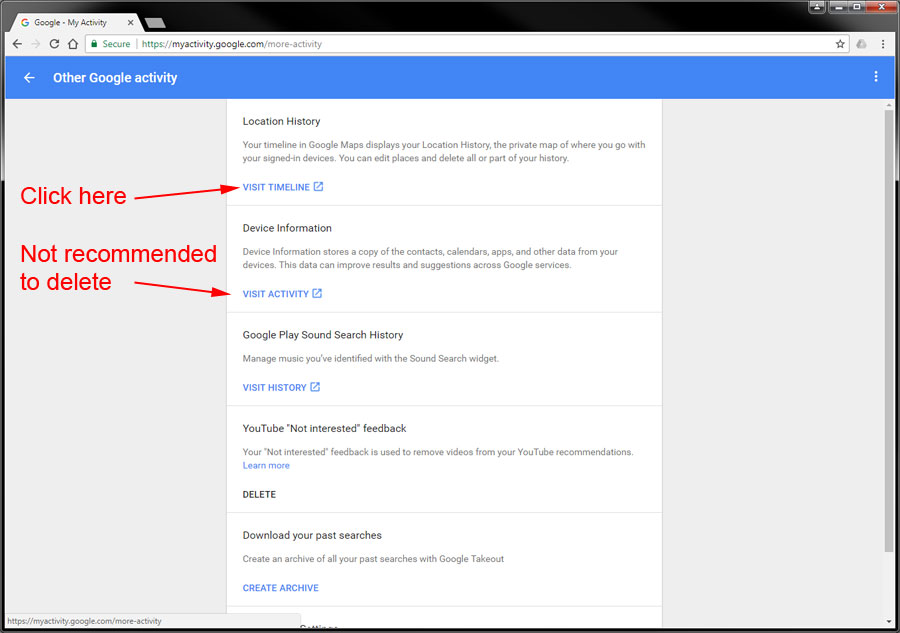The image size is (900, 633).
Task: Open the Chrome three-dot menu
Action: click(883, 44)
